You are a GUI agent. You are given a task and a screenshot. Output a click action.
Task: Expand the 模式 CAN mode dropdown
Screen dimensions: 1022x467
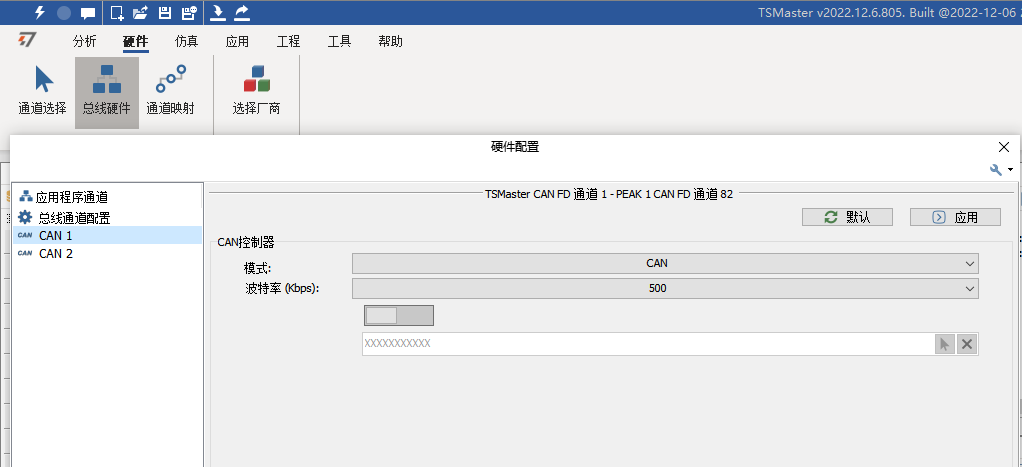point(665,264)
